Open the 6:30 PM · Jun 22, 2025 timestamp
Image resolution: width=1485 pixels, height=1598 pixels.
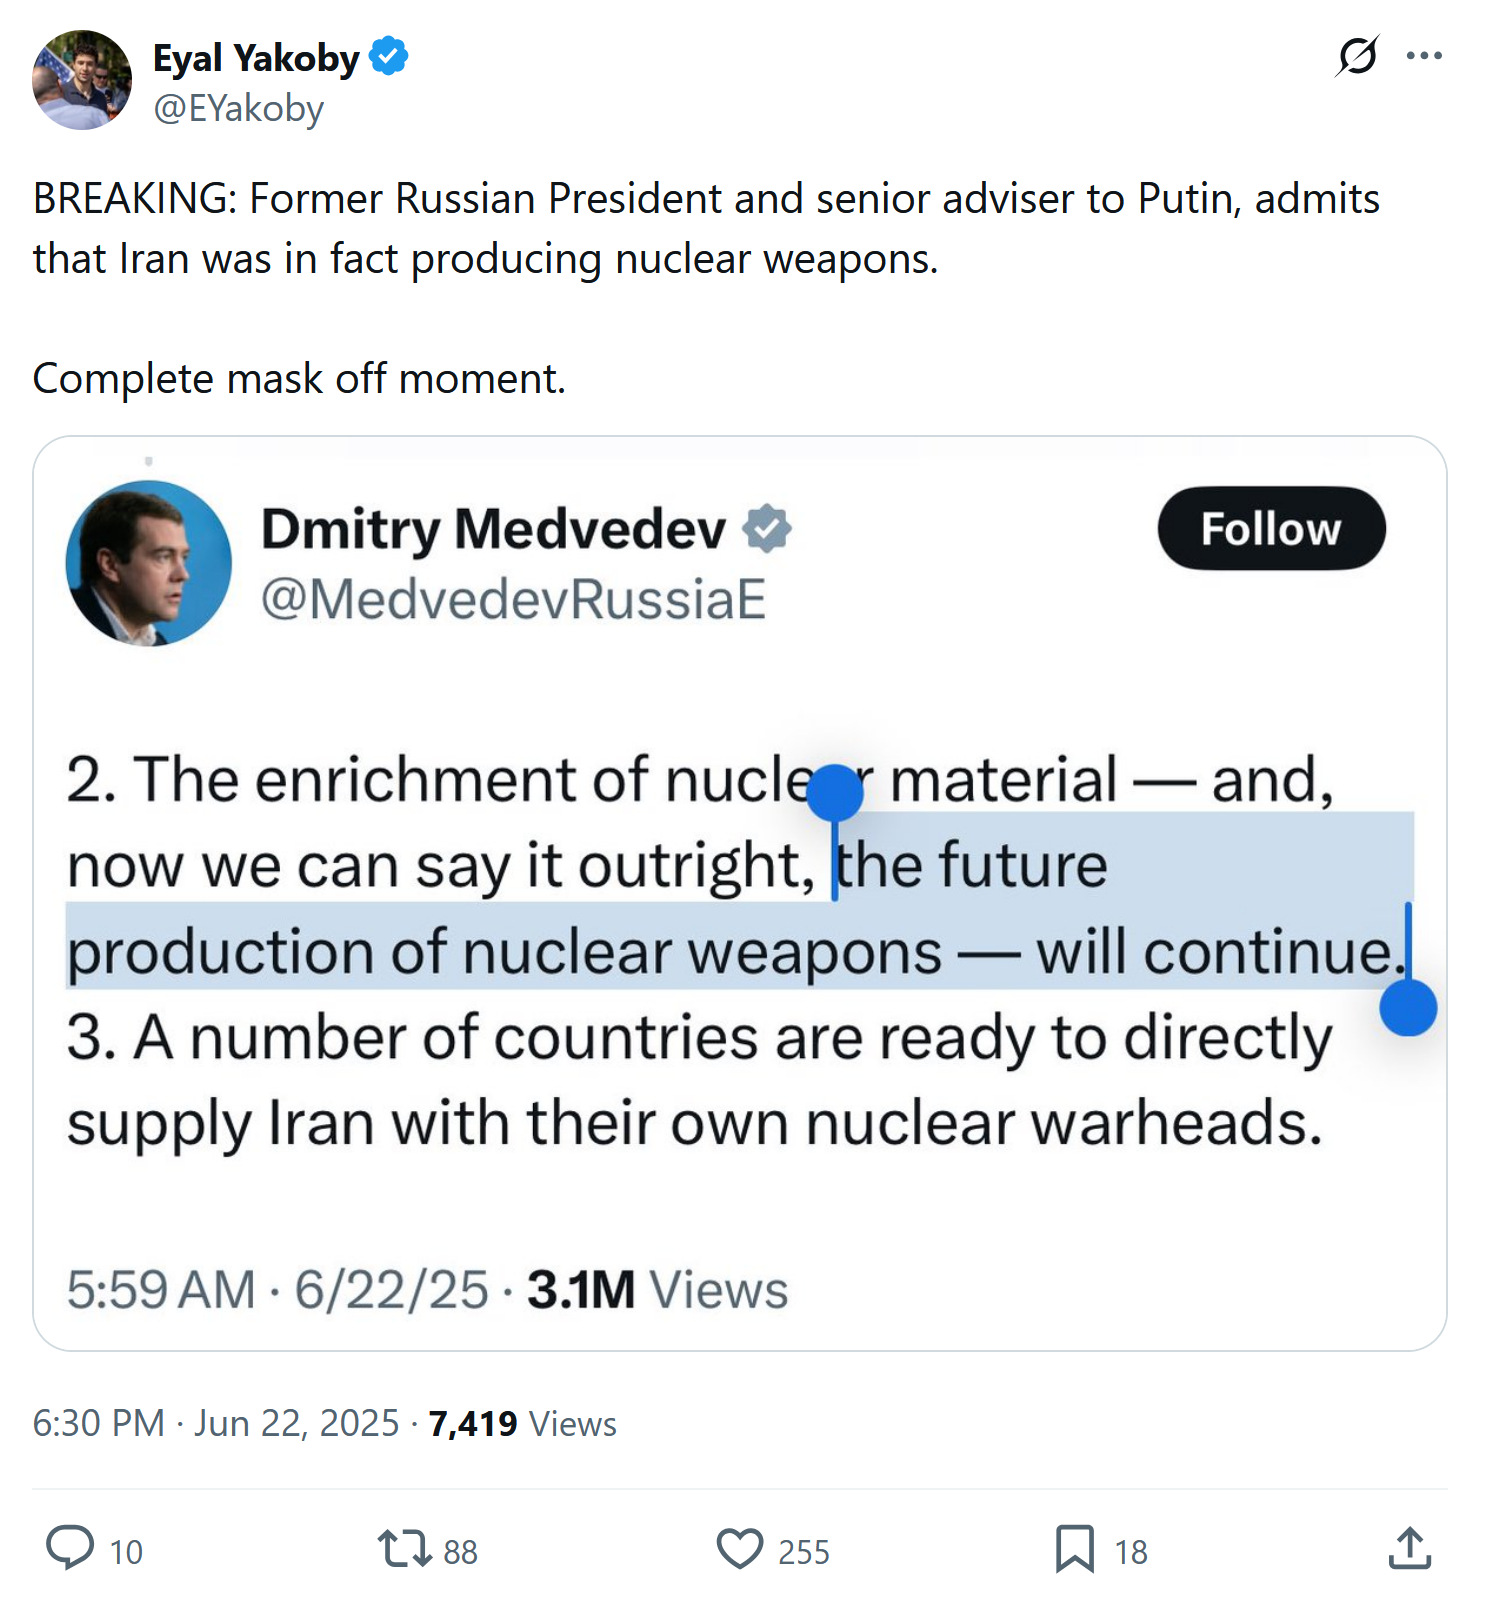pos(215,1423)
